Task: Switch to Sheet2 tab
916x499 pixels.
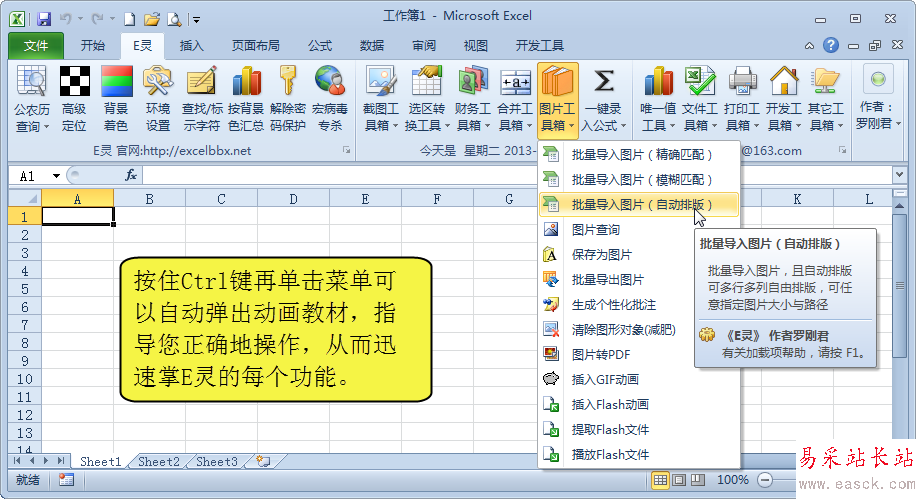Action: [x=159, y=462]
